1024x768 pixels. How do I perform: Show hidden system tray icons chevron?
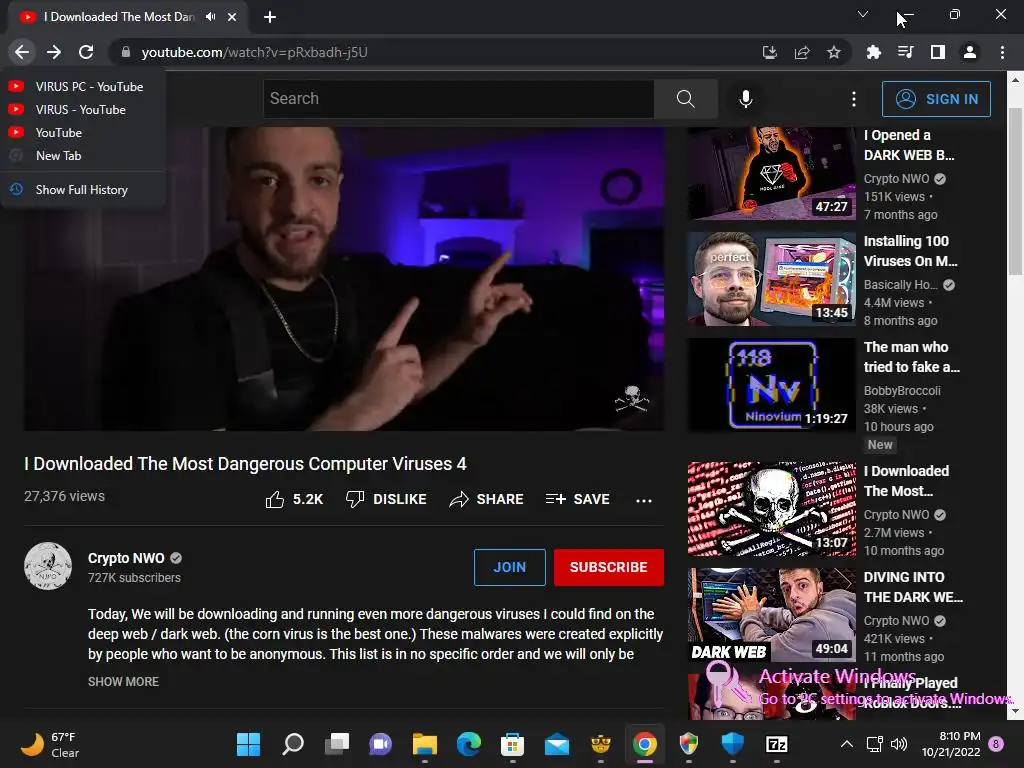point(846,744)
